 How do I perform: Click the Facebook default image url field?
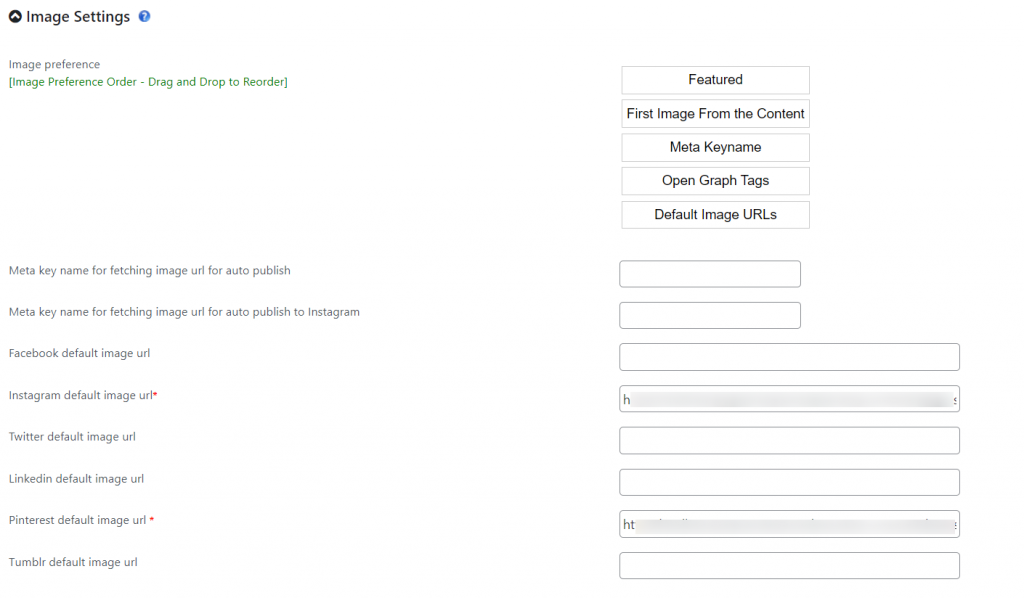click(789, 356)
